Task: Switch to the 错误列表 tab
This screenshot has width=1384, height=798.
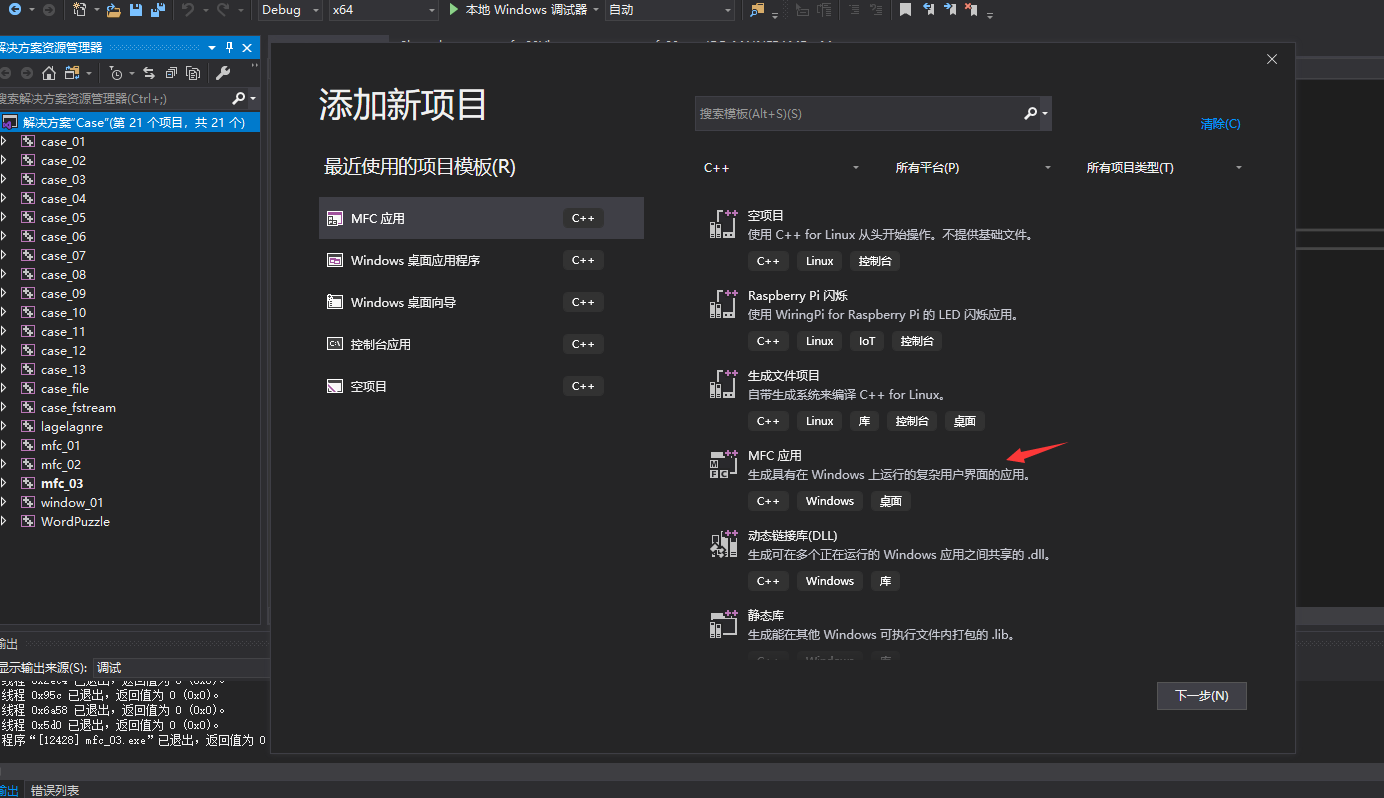Action: coord(54,790)
